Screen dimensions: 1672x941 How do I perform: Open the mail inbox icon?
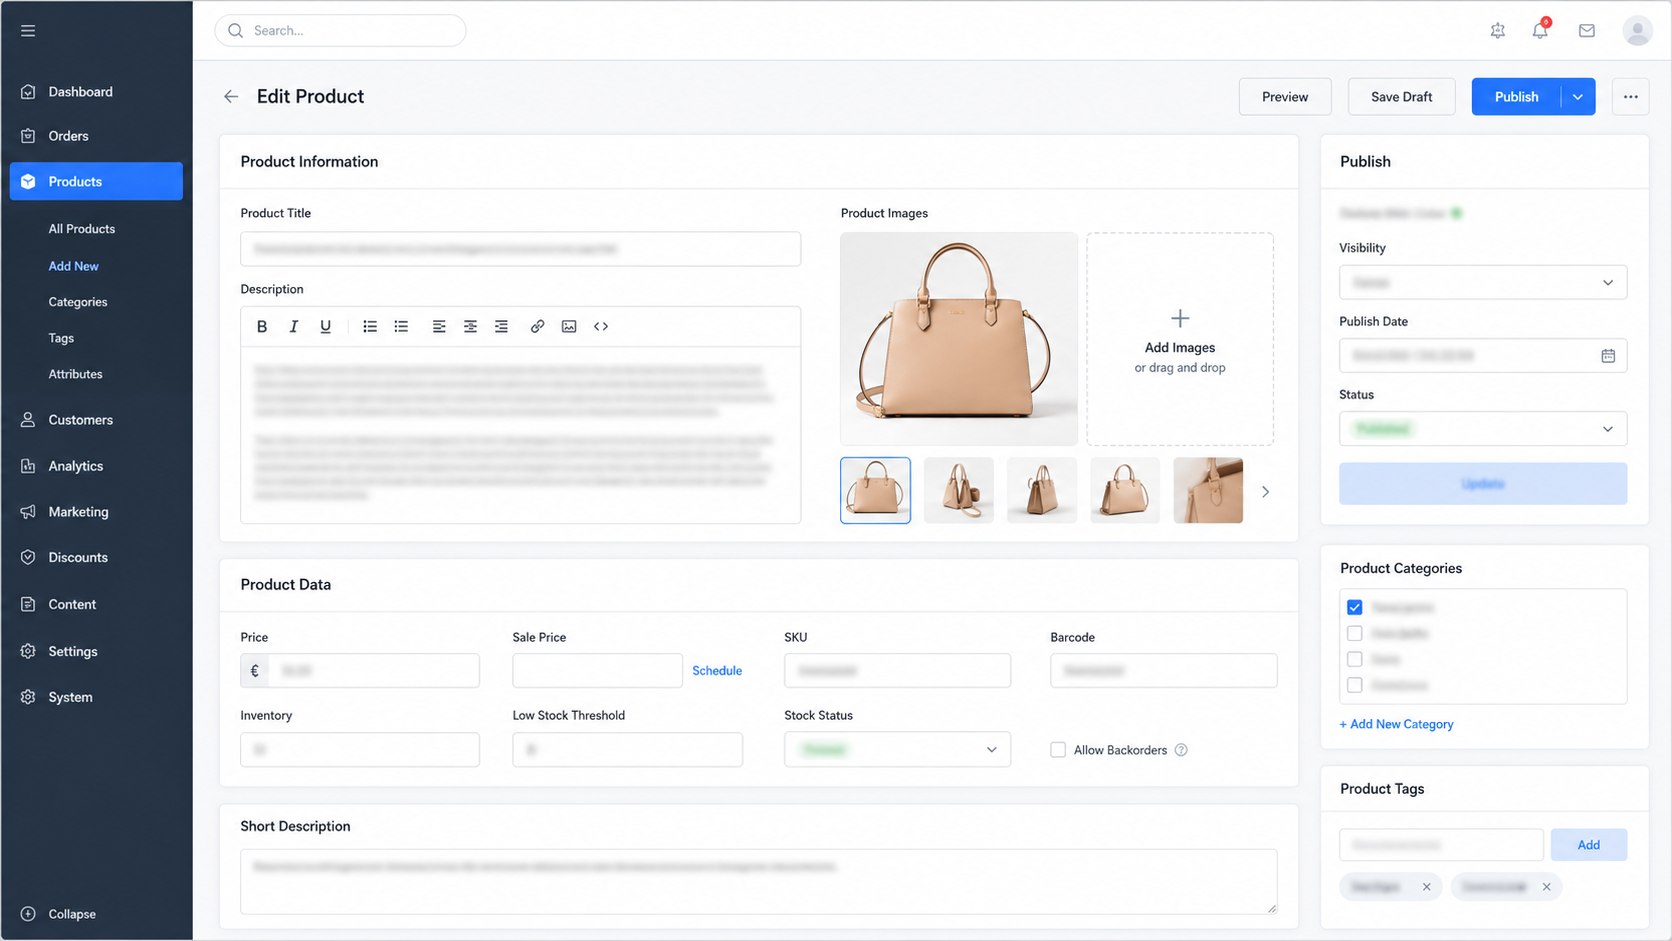pyautogui.click(x=1586, y=31)
